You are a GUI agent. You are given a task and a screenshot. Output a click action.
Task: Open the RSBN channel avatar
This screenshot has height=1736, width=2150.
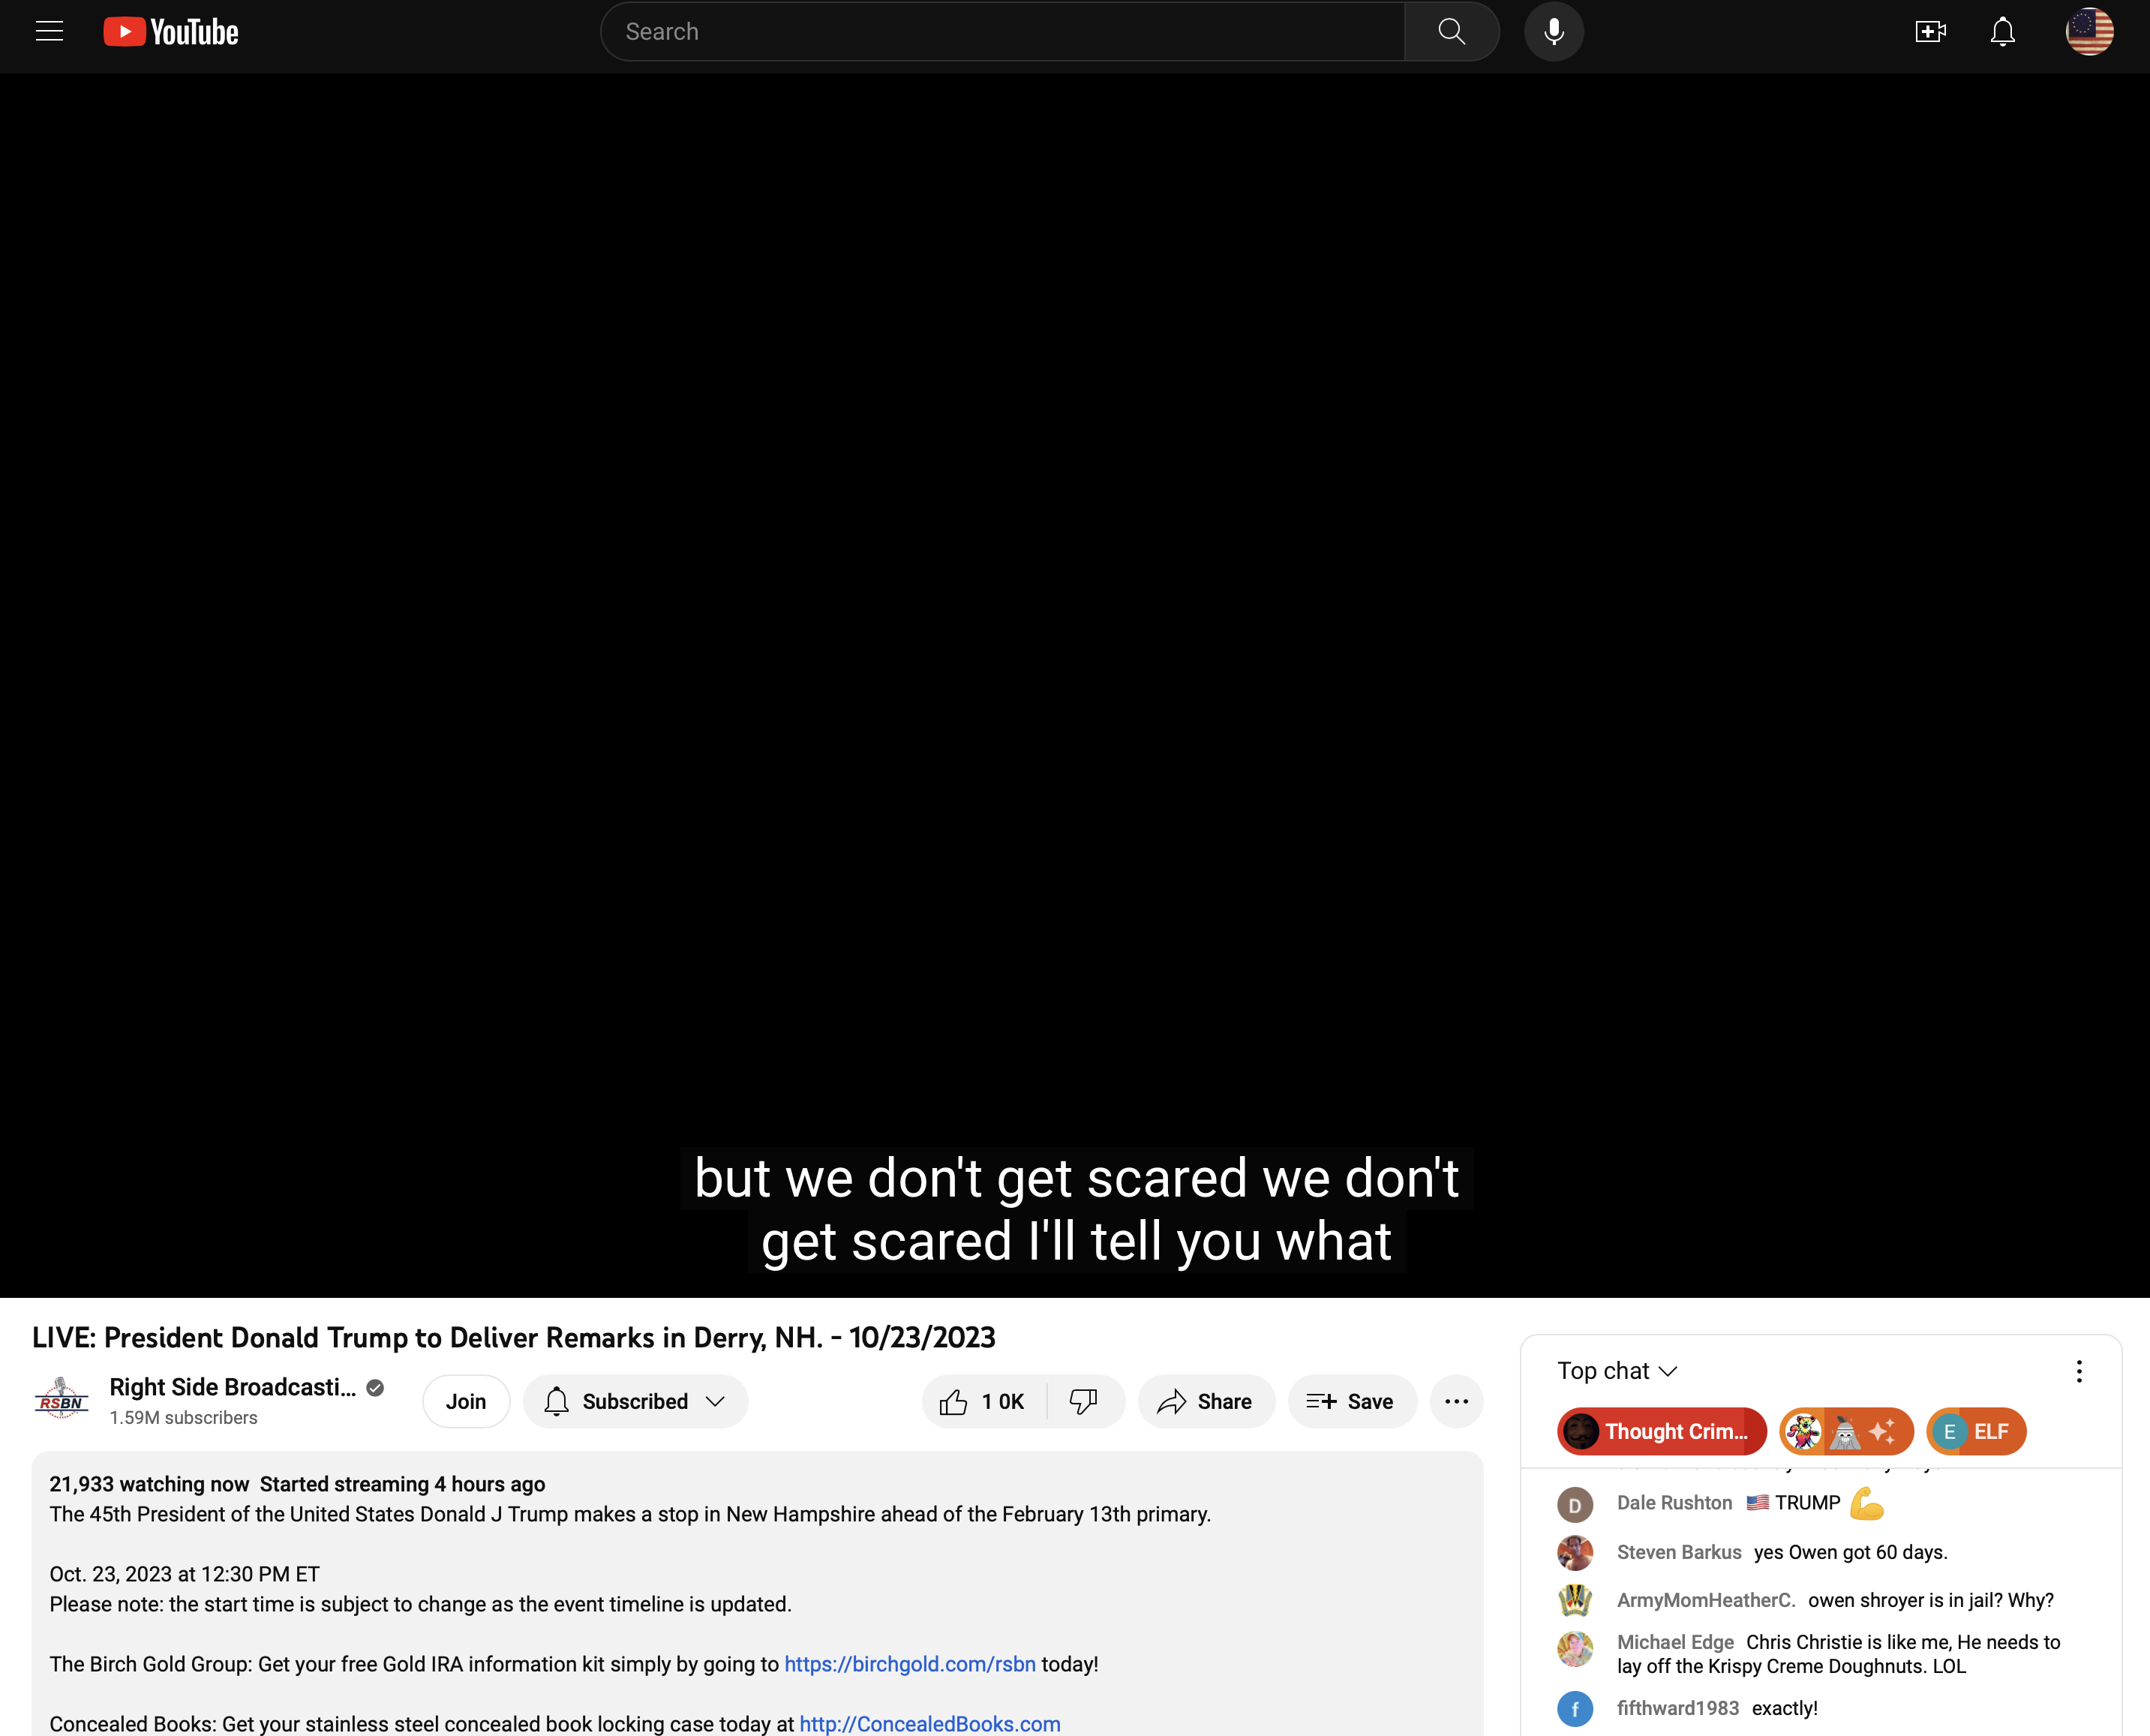[62, 1400]
